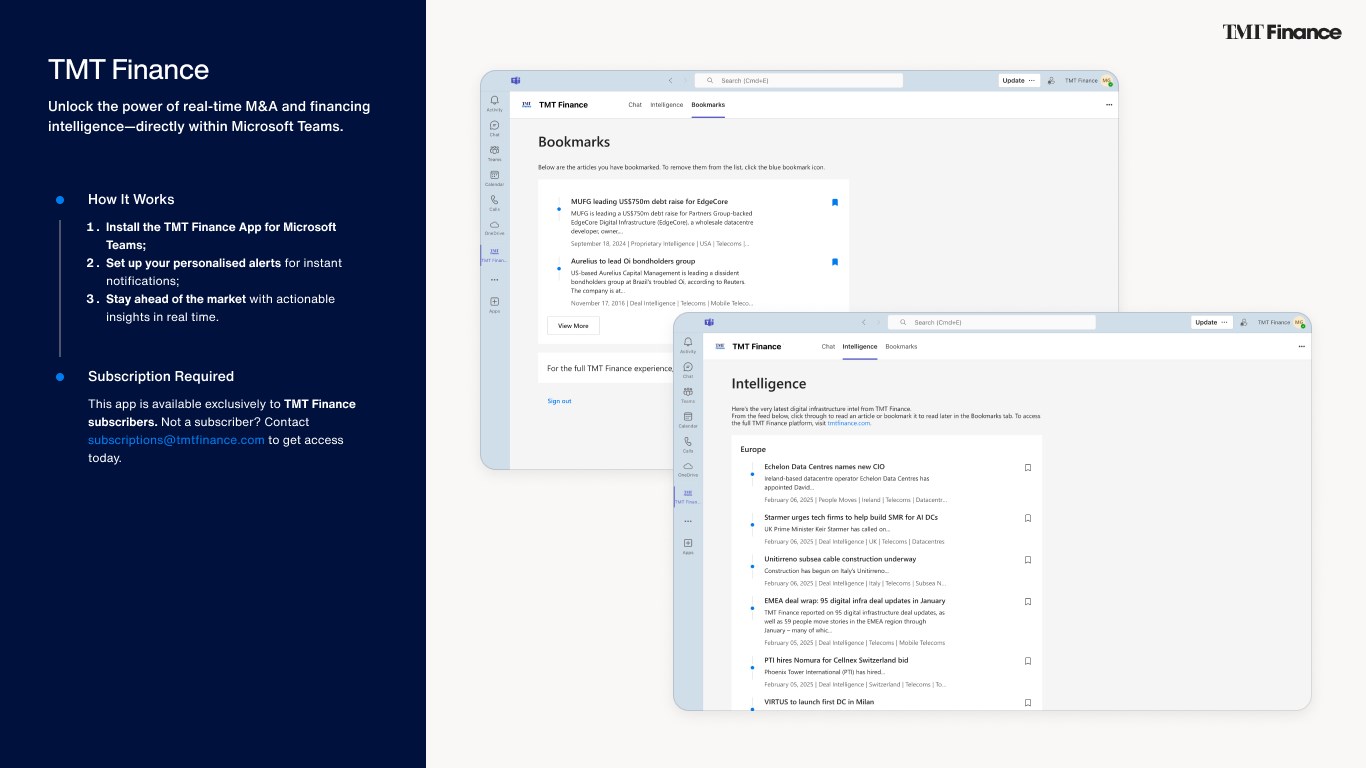Click the View More button
1366x768 pixels.
(x=573, y=326)
